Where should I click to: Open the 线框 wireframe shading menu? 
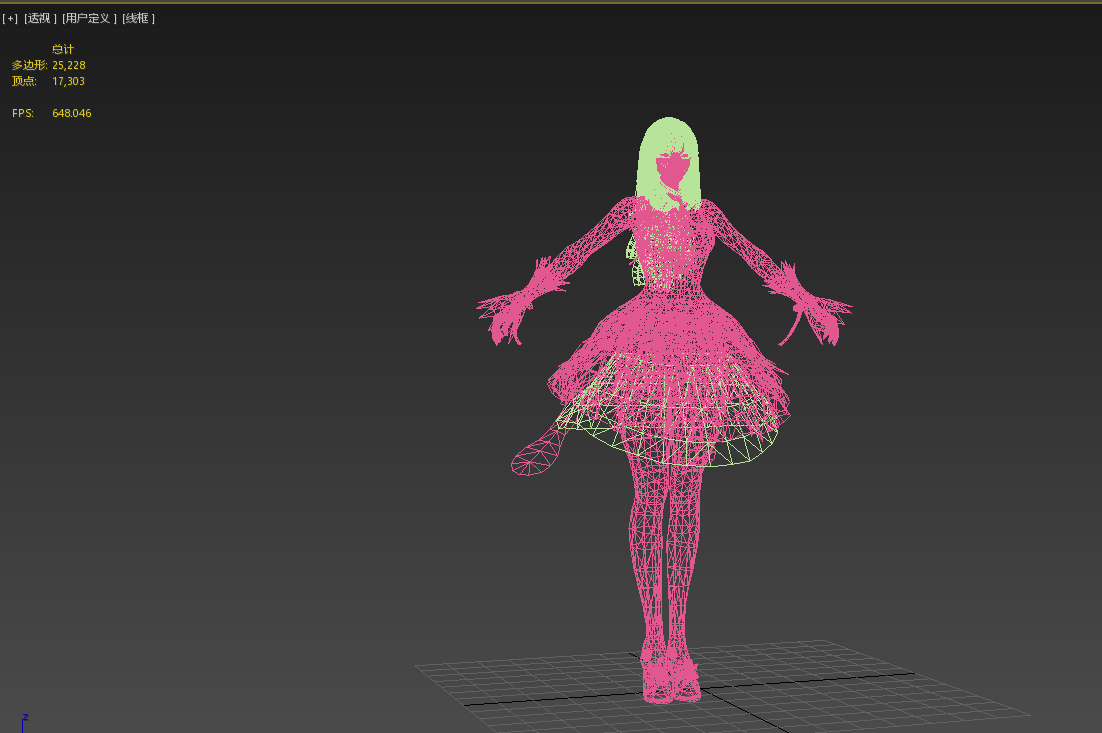139,18
